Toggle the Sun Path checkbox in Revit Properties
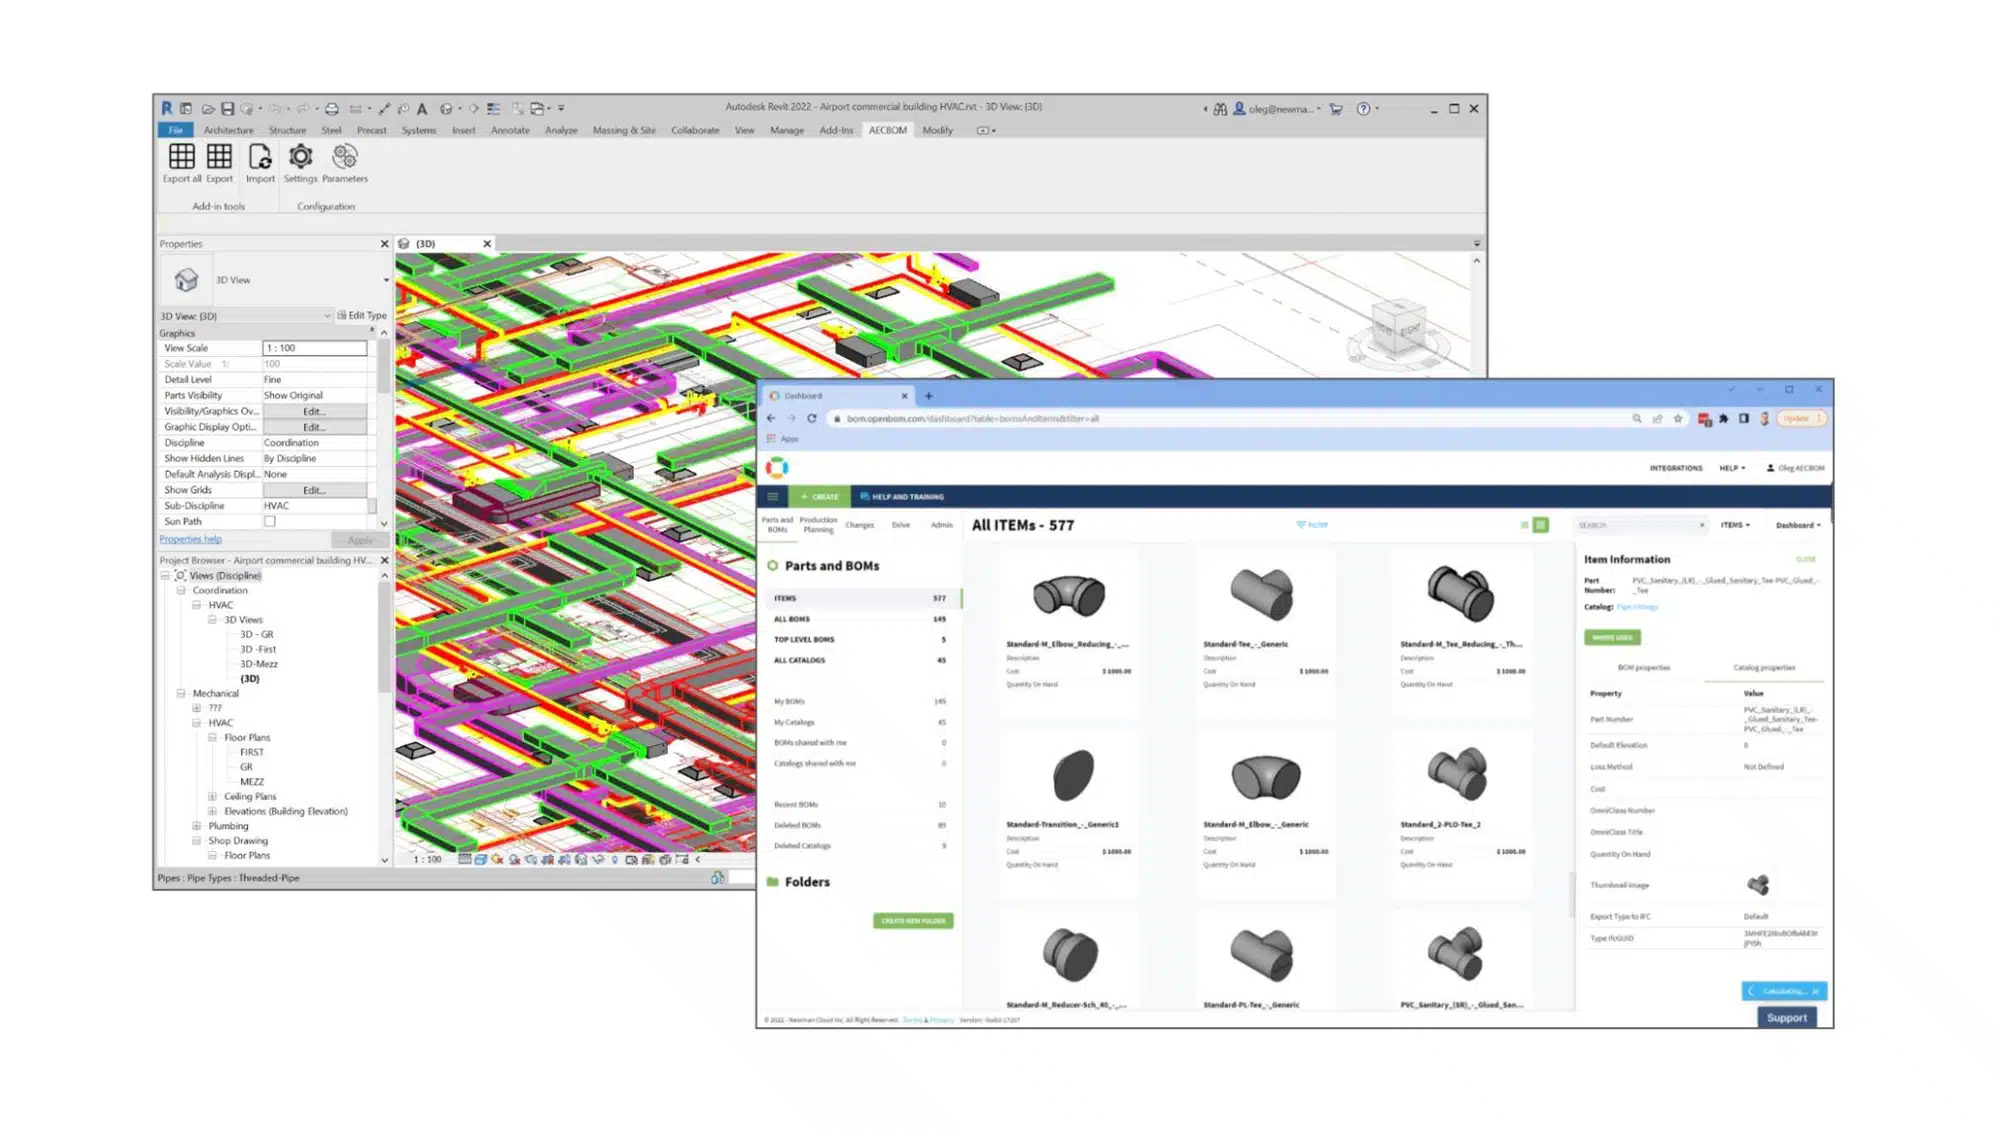Viewport: 1999px width, 1130px height. coord(270,521)
